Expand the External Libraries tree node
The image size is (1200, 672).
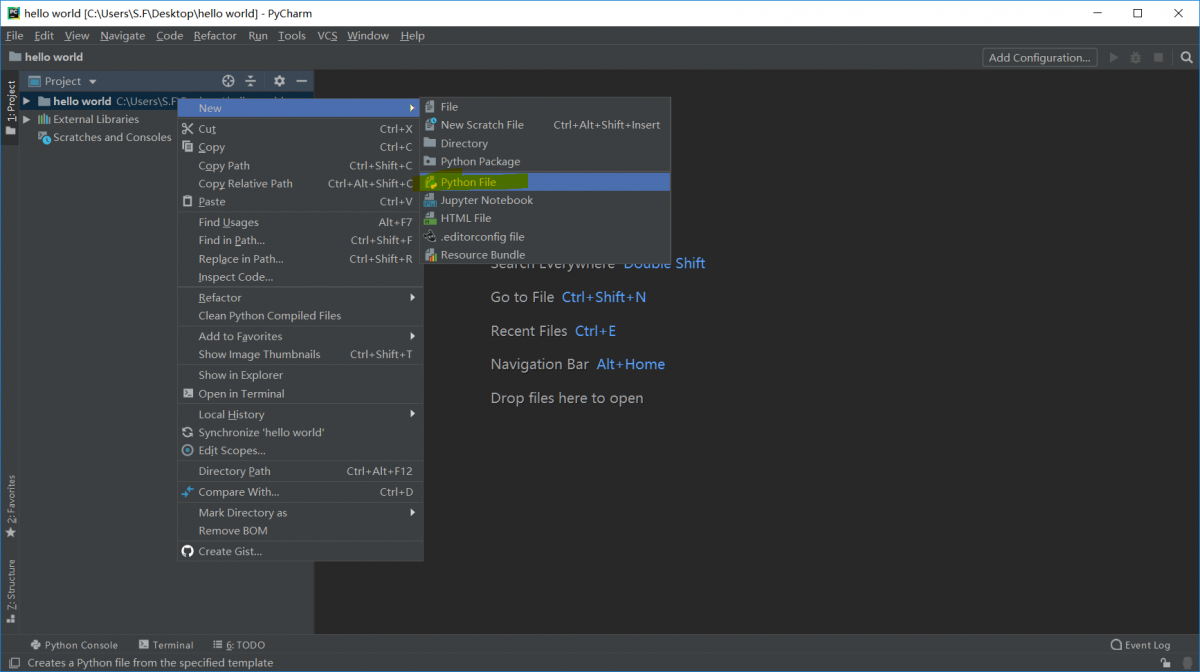click(27, 119)
